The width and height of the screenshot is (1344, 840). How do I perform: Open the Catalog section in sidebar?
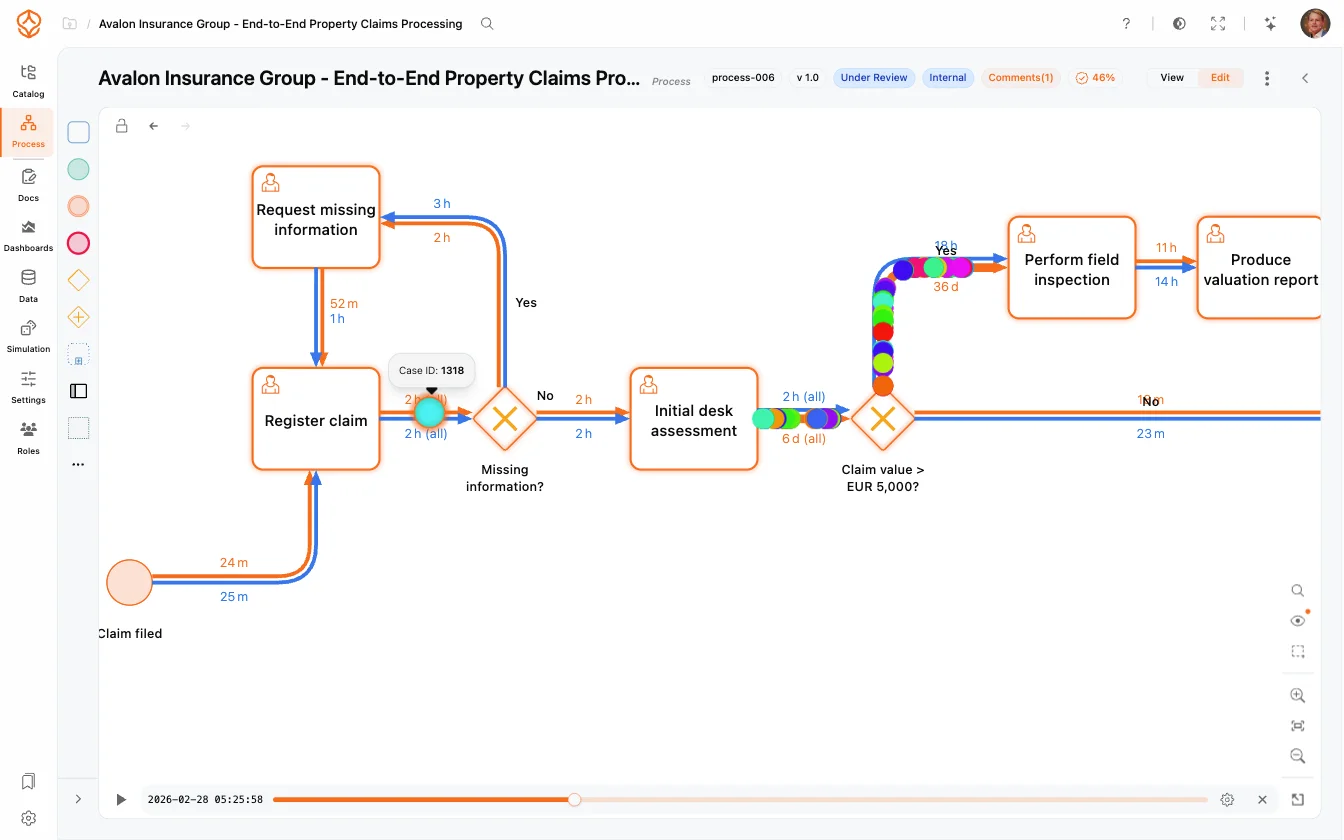(28, 81)
